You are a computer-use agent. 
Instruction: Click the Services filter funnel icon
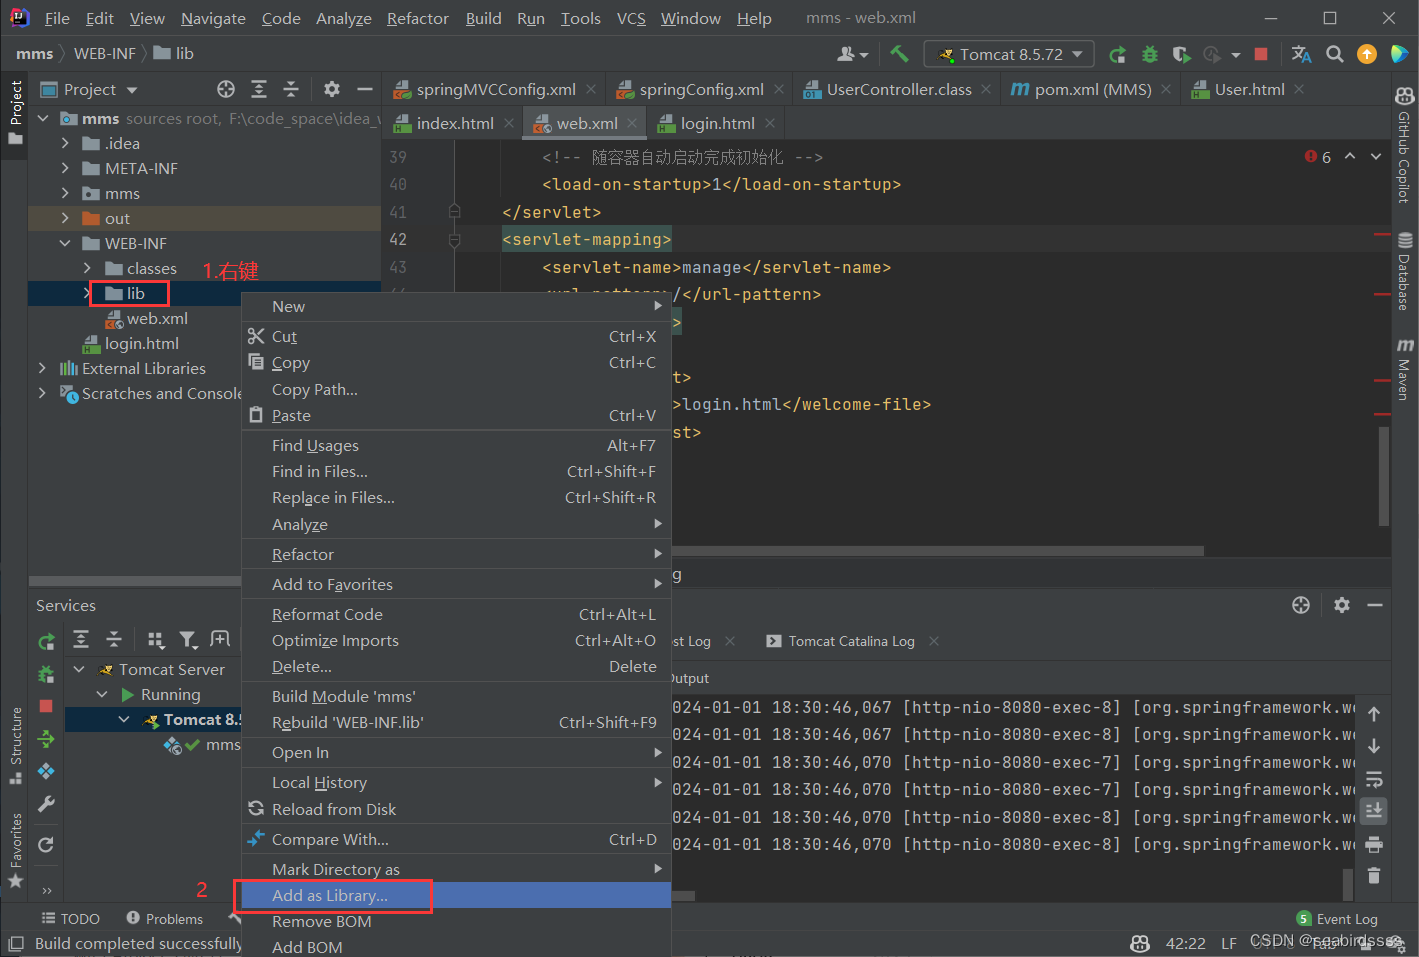(x=188, y=640)
